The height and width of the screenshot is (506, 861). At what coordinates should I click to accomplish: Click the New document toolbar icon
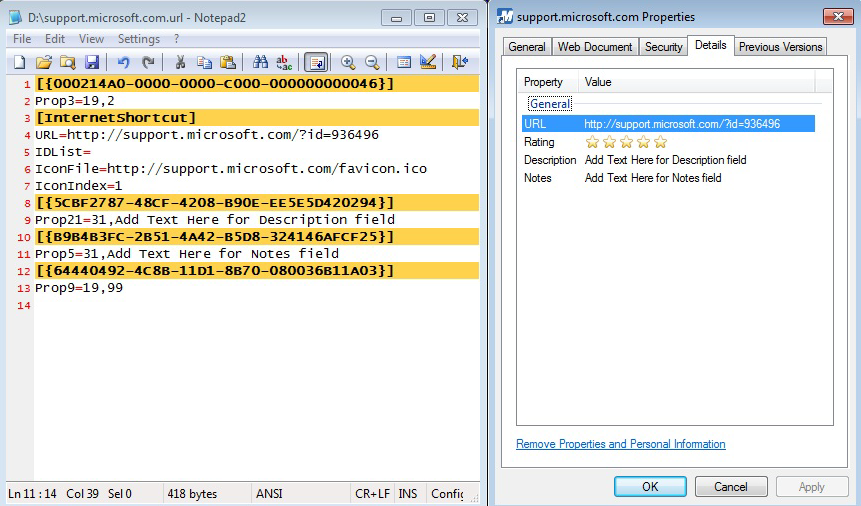point(19,62)
